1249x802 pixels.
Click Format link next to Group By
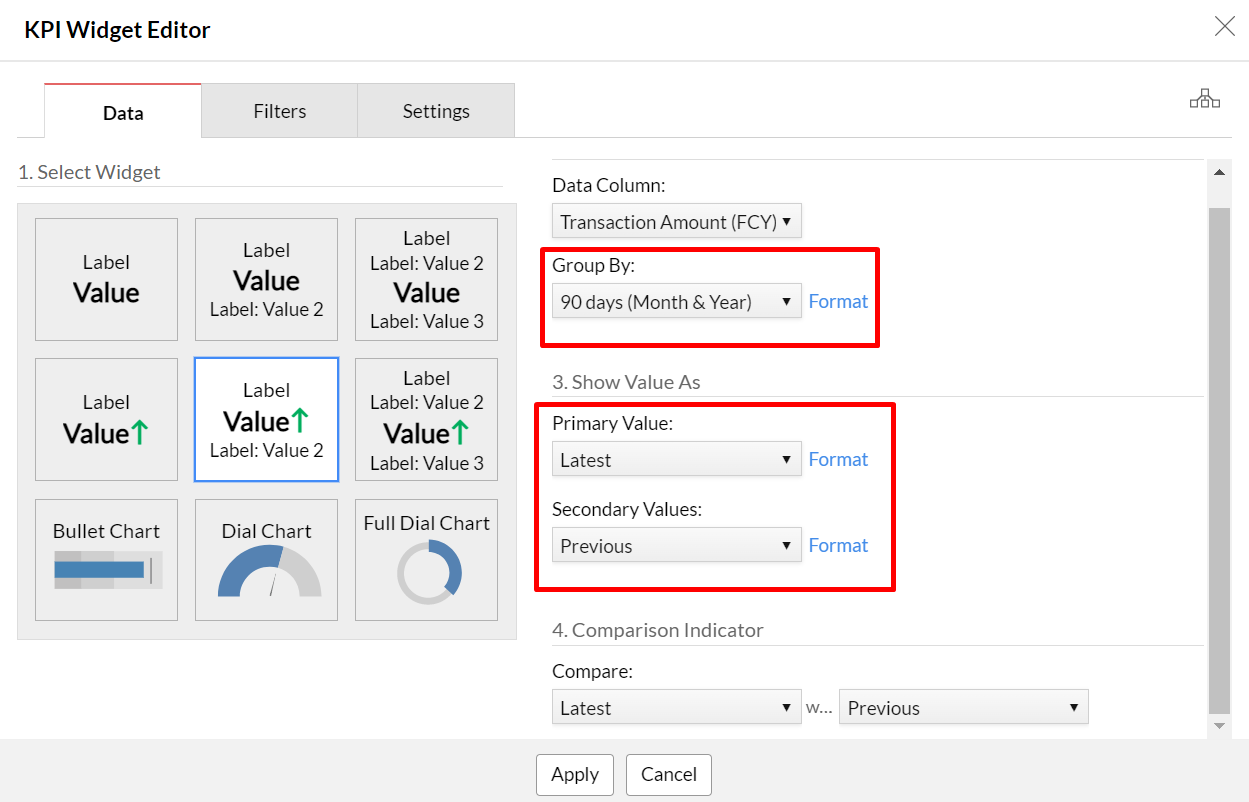pyautogui.click(x=838, y=301)
